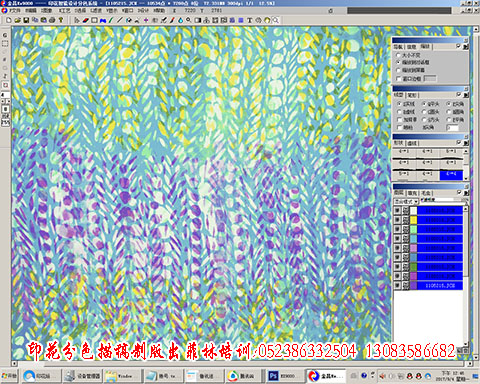
Task: Switch to the 笔形 pen shape tab
Action: [412, 95]
